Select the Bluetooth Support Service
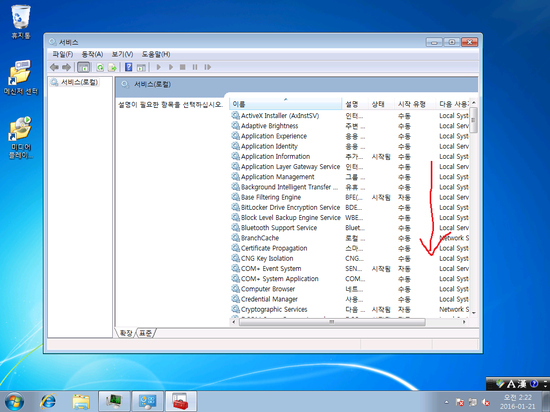This screenshot has width=550, height=412. [x=279, y=228]
